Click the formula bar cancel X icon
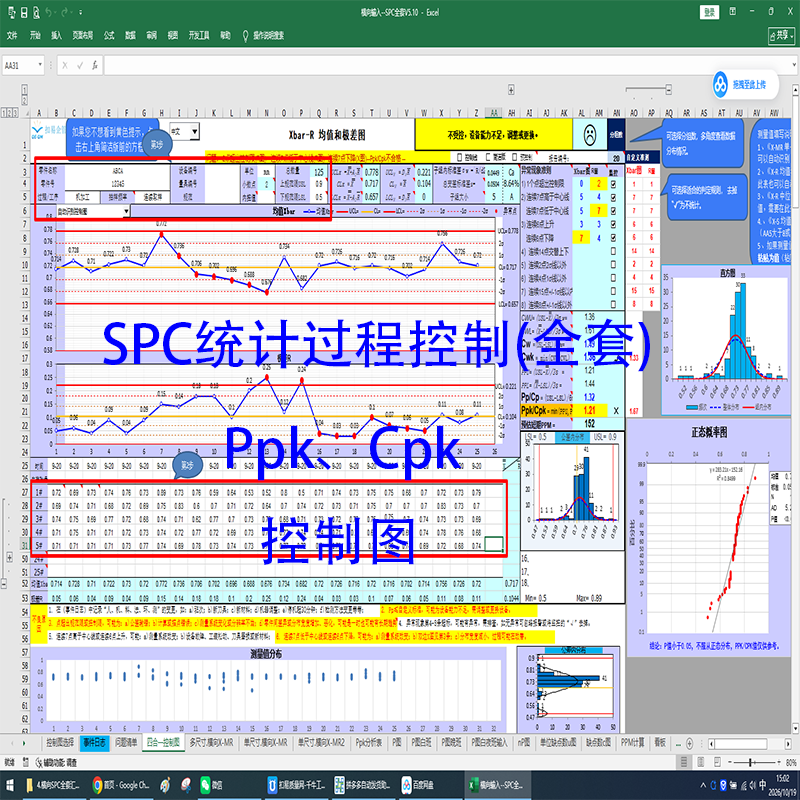The width and height of the screenshot is (800, 800). tap(65, 65)
